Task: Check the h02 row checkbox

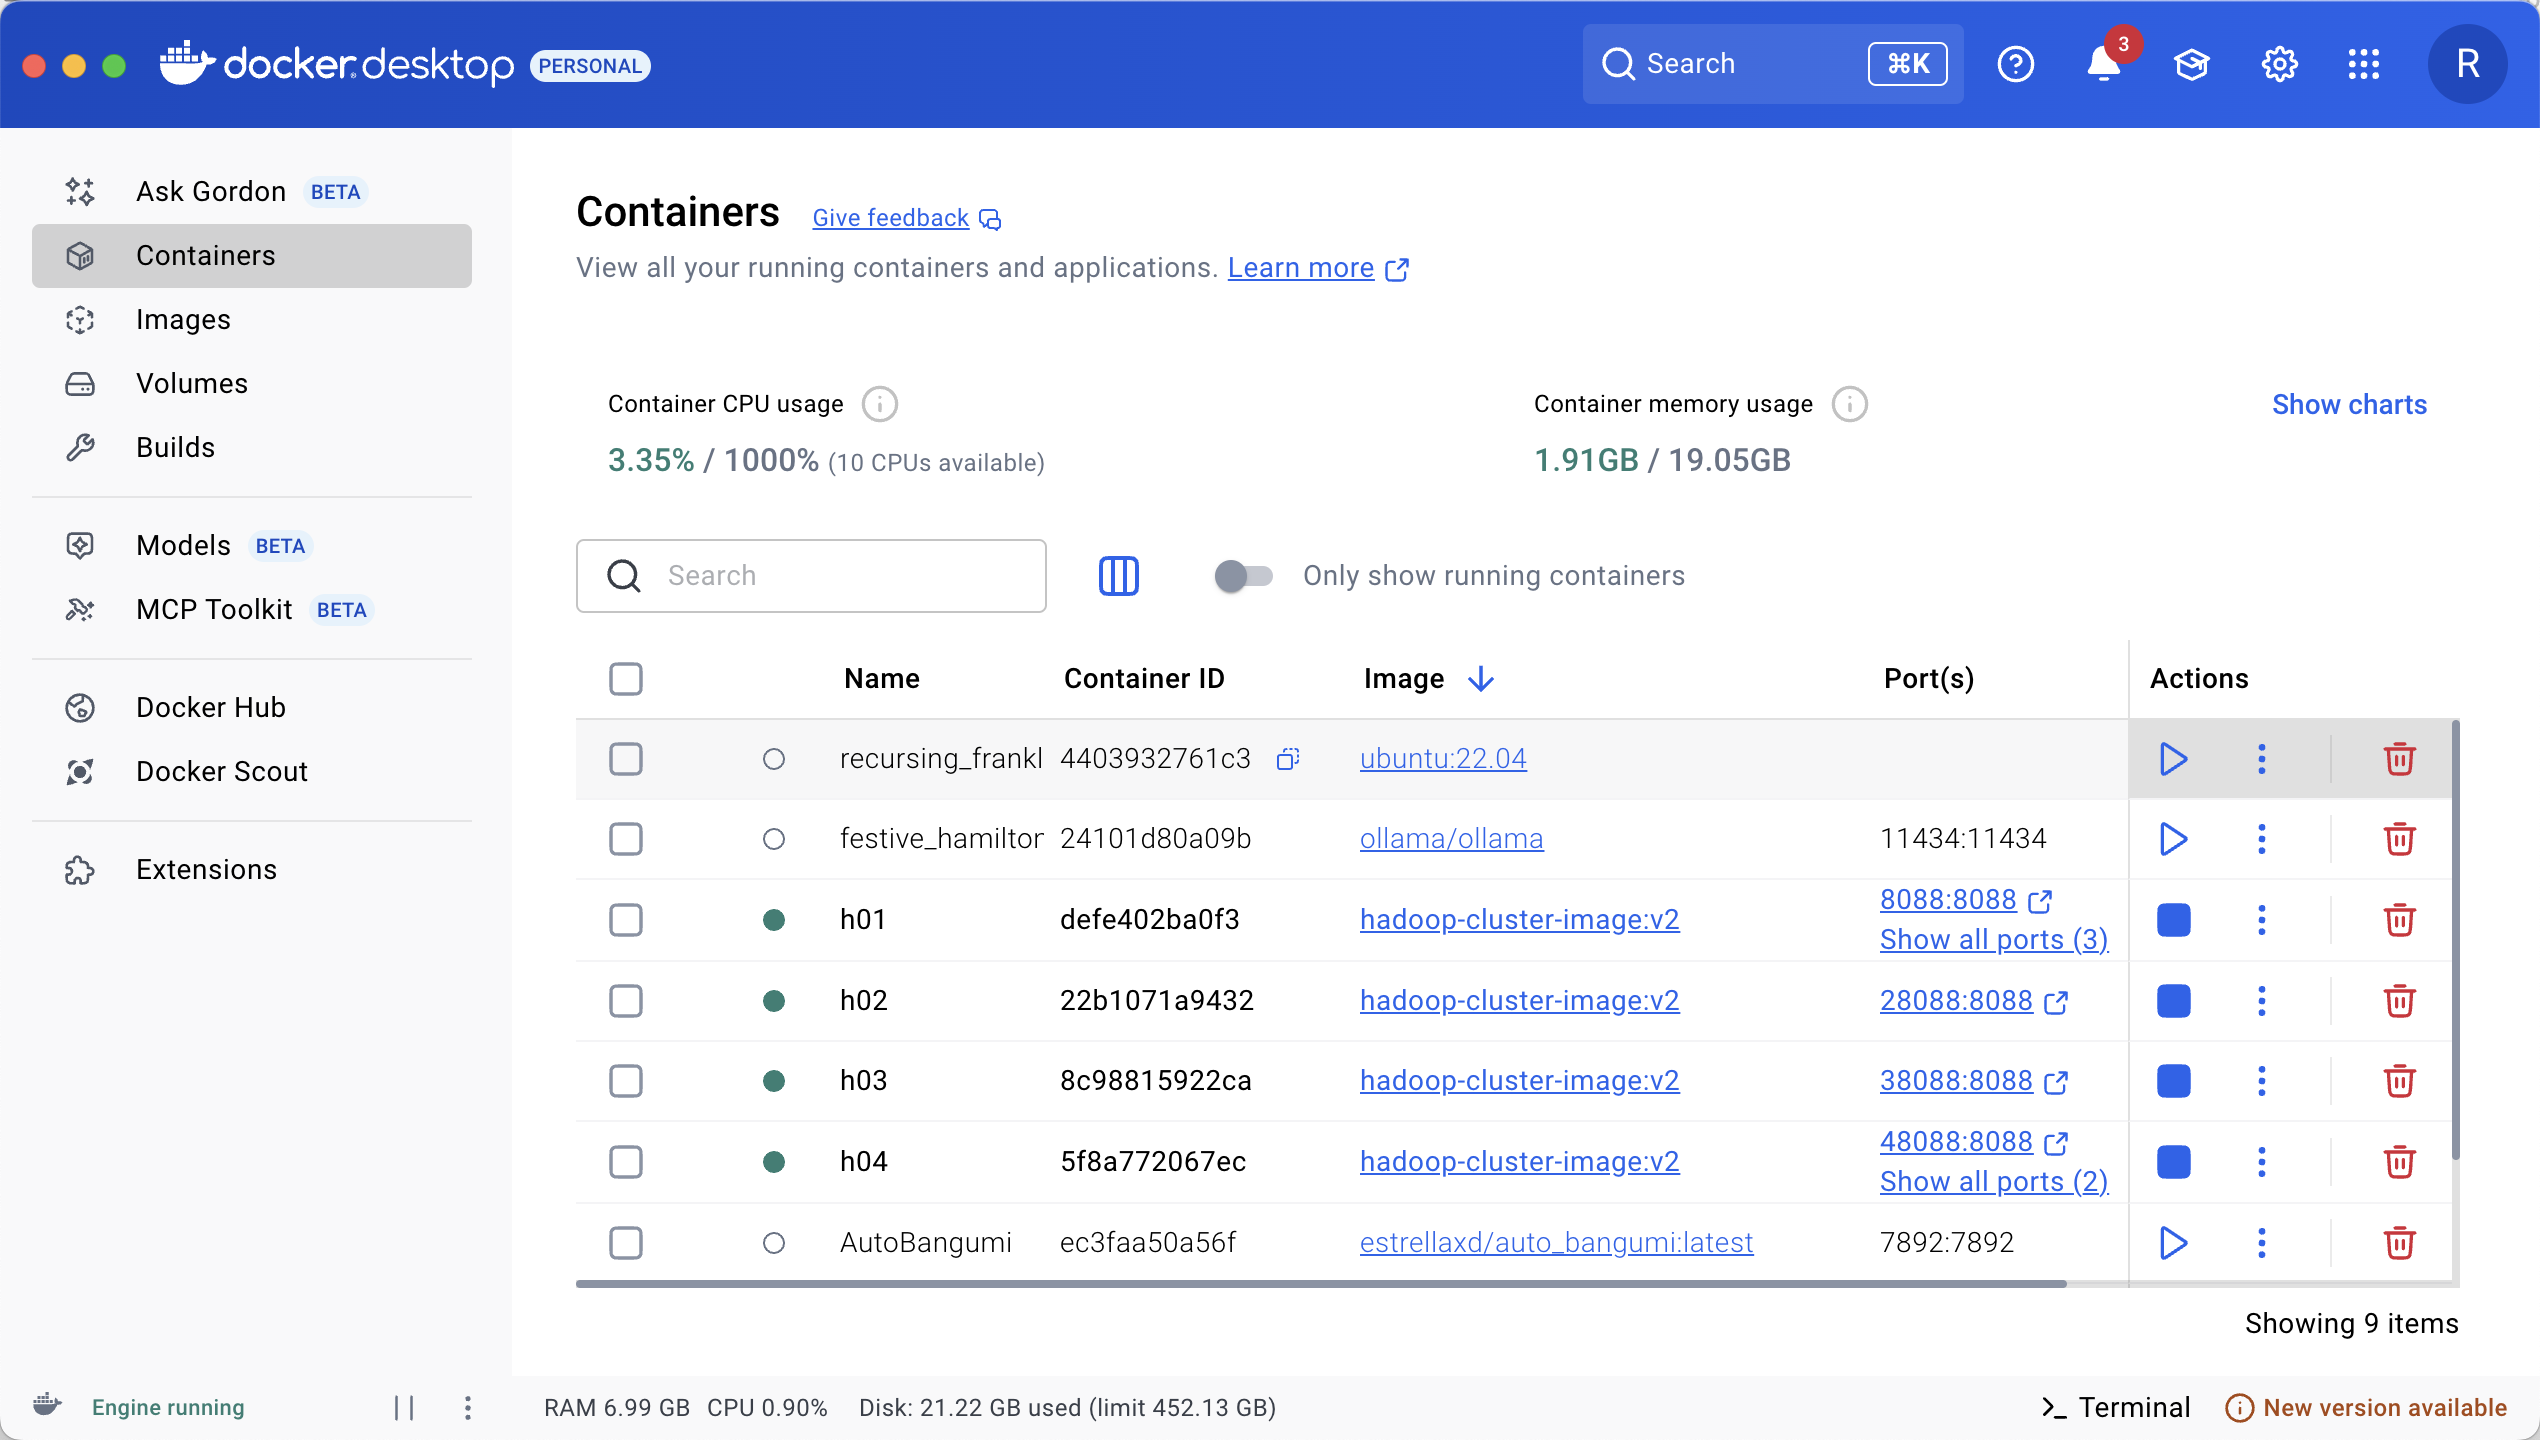Action: tap(626, 1001)
